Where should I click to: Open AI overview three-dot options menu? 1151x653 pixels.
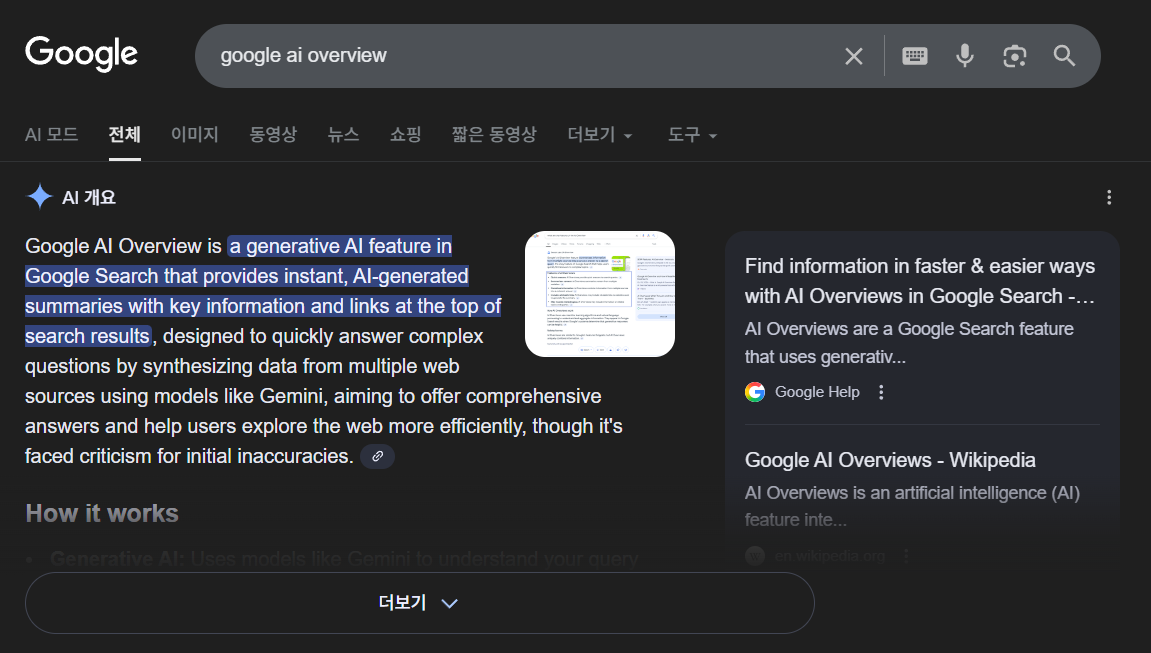click(x=1108, y=198)
